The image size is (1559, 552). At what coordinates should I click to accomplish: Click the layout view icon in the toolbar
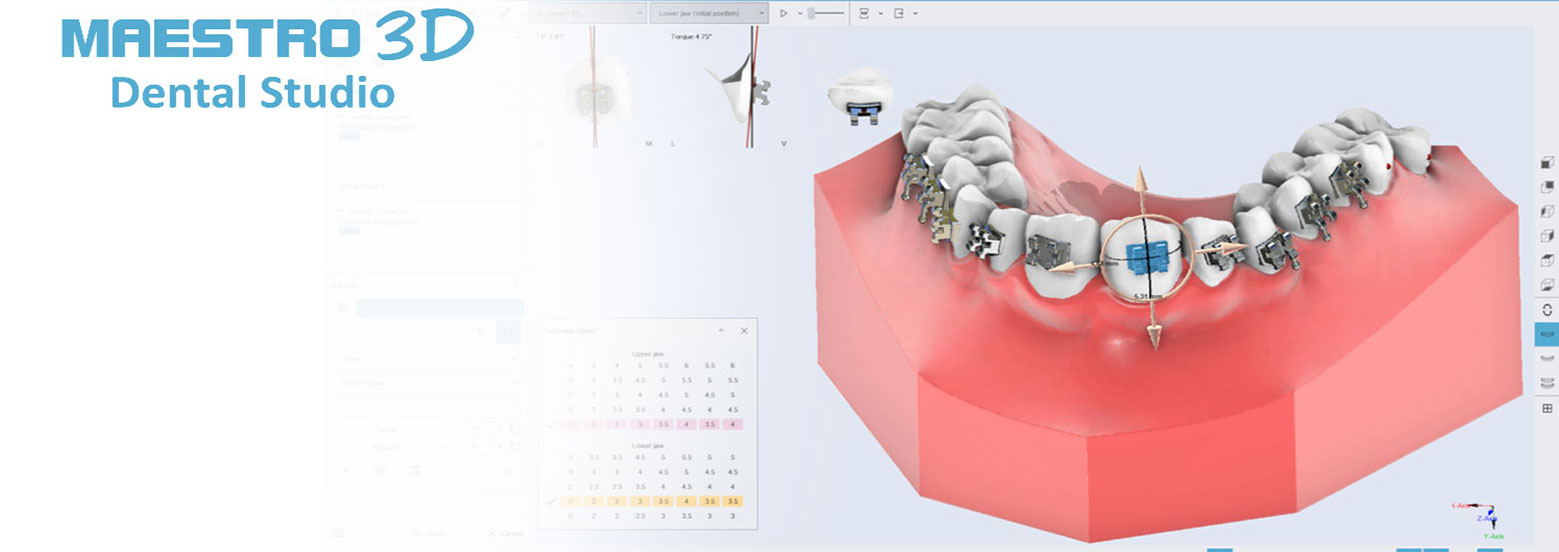click(x=864, y=13)
